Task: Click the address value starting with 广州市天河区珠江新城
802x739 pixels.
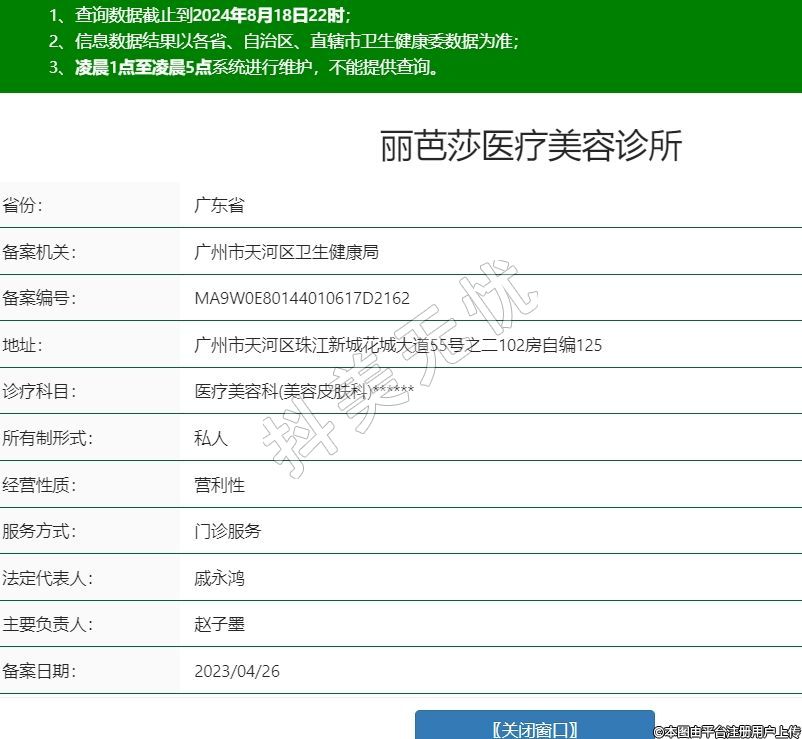Action: [398, 345]
